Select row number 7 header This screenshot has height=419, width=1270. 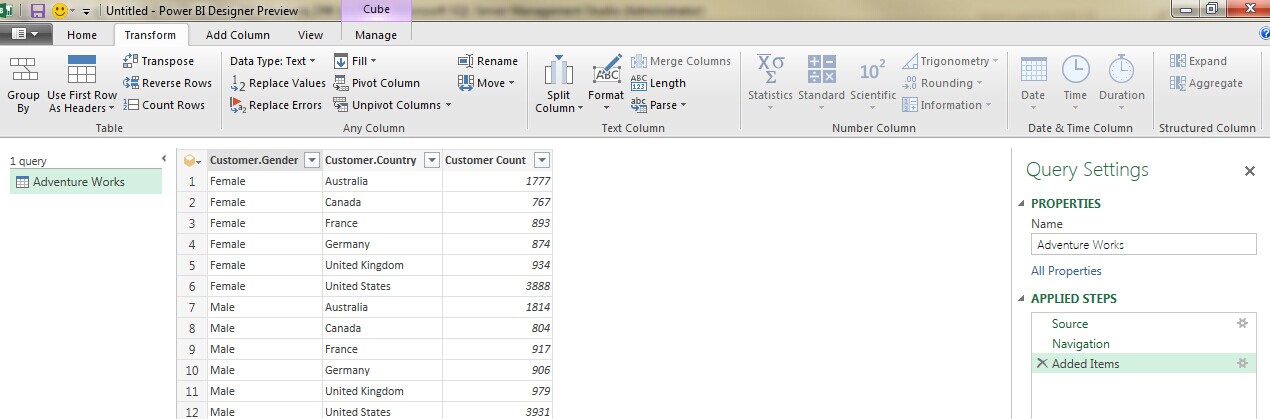192,307
